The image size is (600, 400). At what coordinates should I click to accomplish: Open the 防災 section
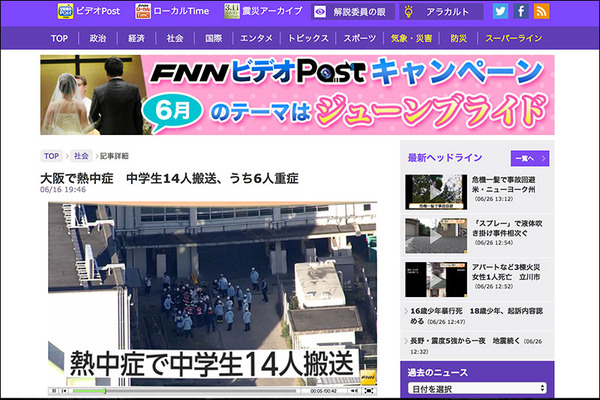pyautogui.click(x=458, y=38)
